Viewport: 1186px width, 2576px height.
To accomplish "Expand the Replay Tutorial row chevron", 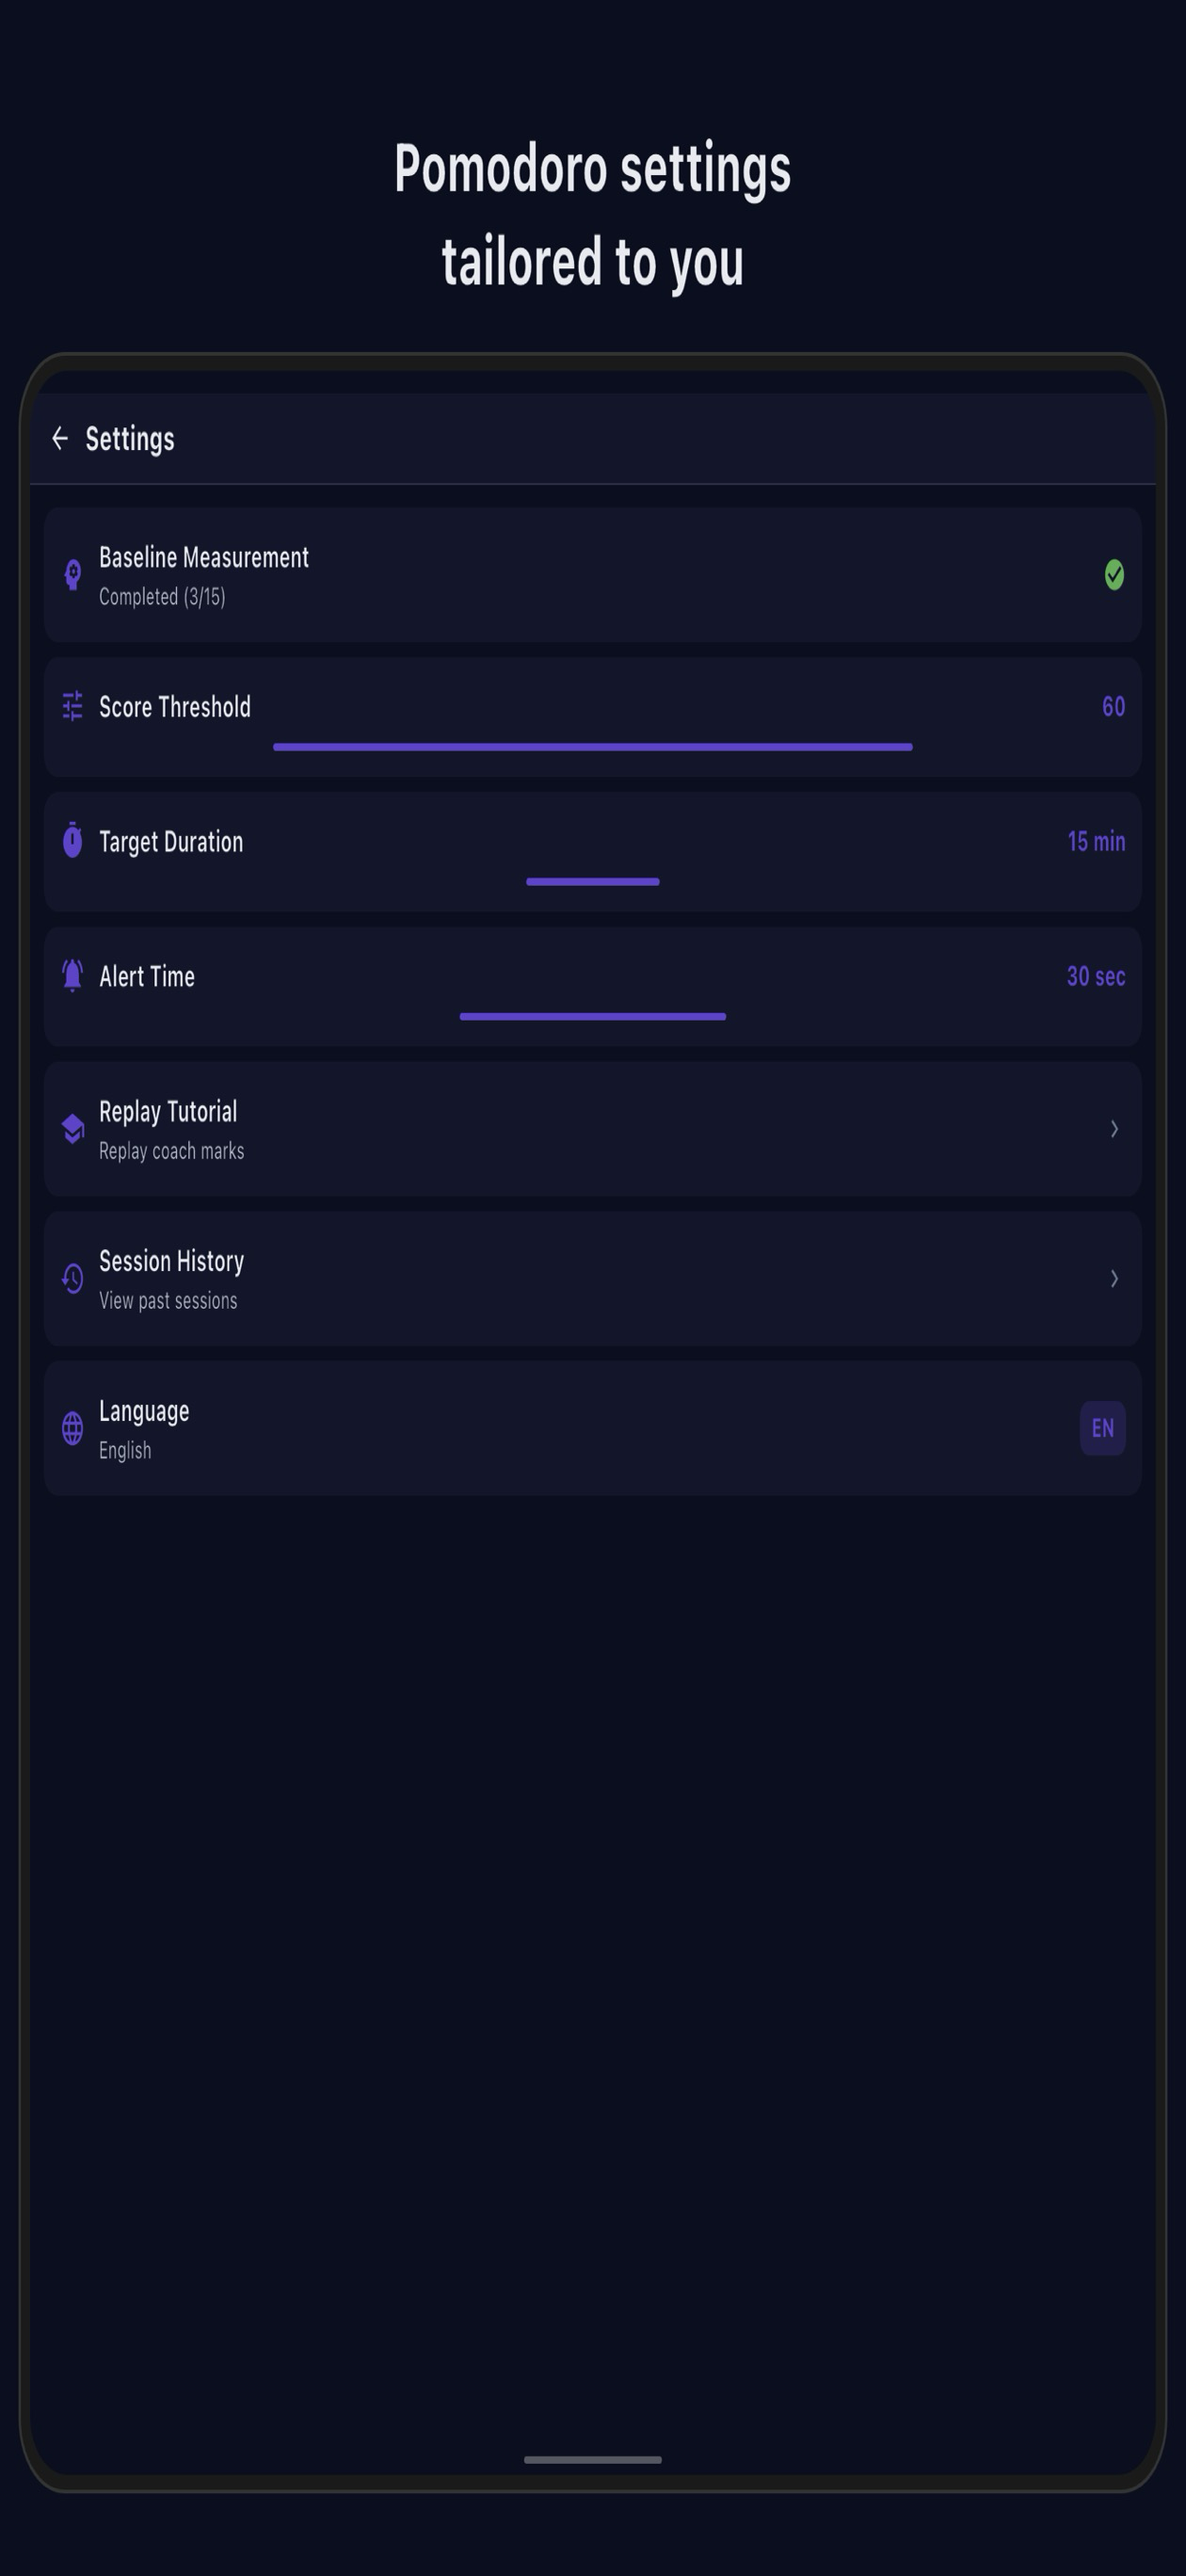I will [x=1114, y=1129].
